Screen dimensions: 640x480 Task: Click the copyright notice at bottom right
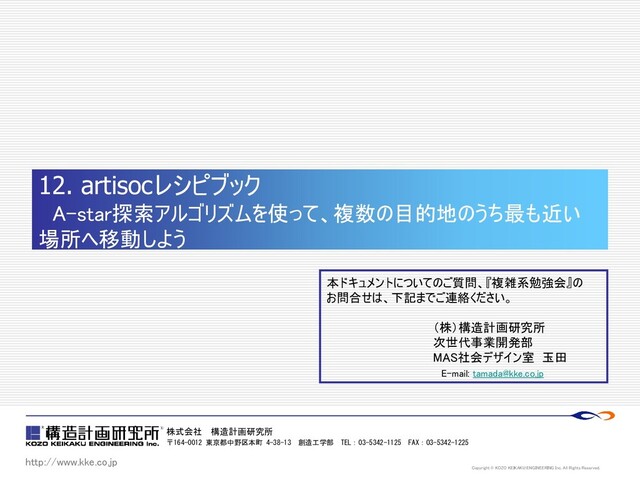pyautogui.click(x=536, y=468)
